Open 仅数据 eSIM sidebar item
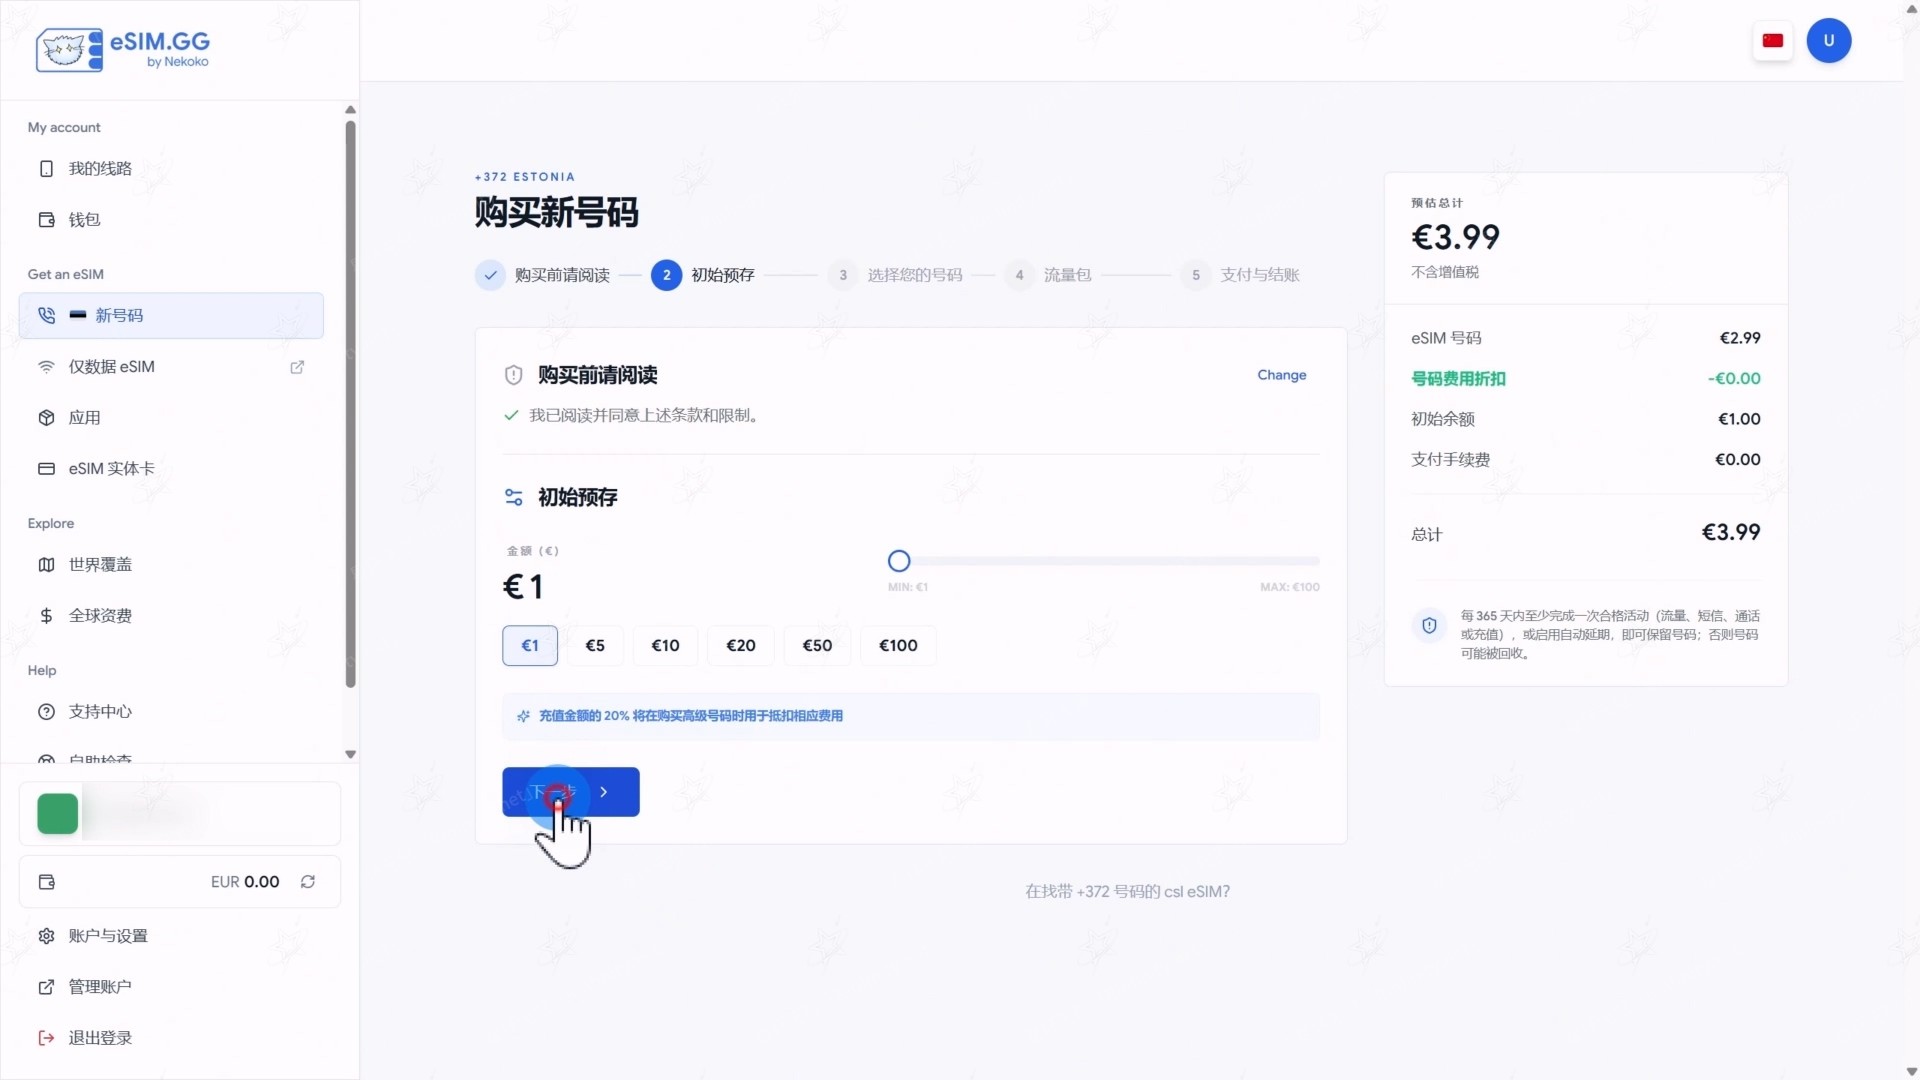Image resolution: width=1920 pixels, height=1080 pixels. click(x=171, y=366)
